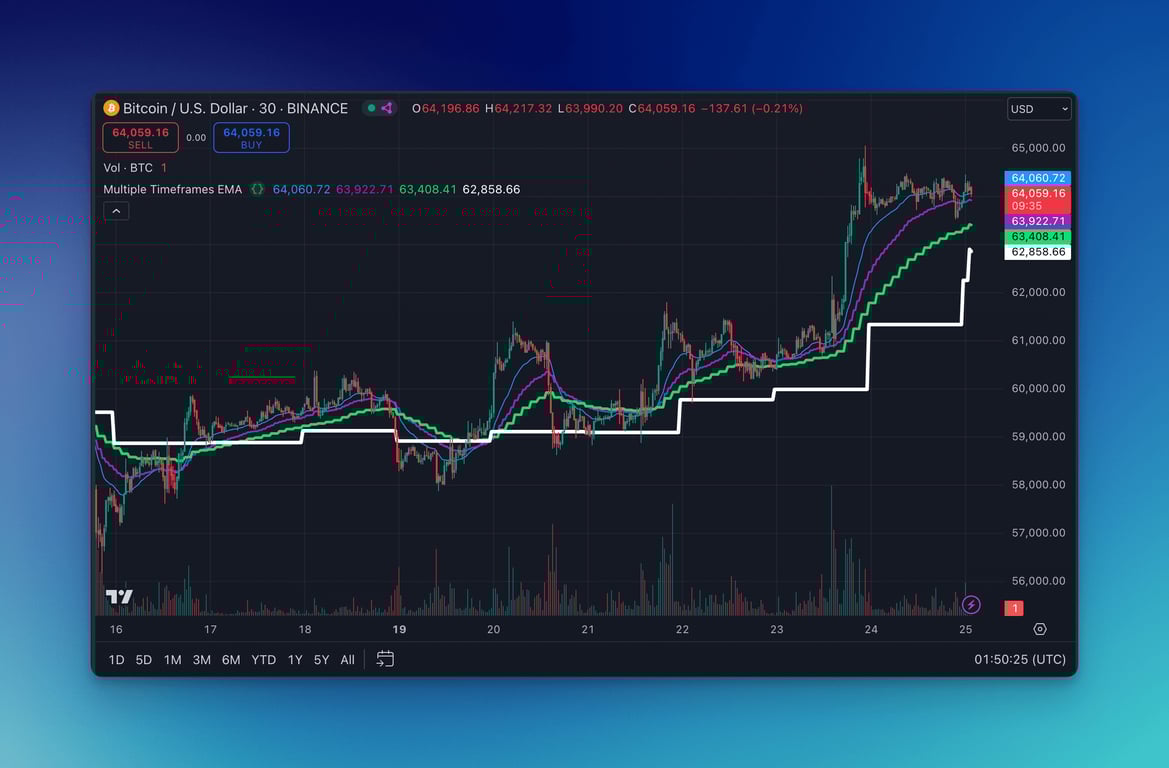Click the purple lightning bolt icon
The height and width of the screenshot is (768, 1169).
[970, 605]
